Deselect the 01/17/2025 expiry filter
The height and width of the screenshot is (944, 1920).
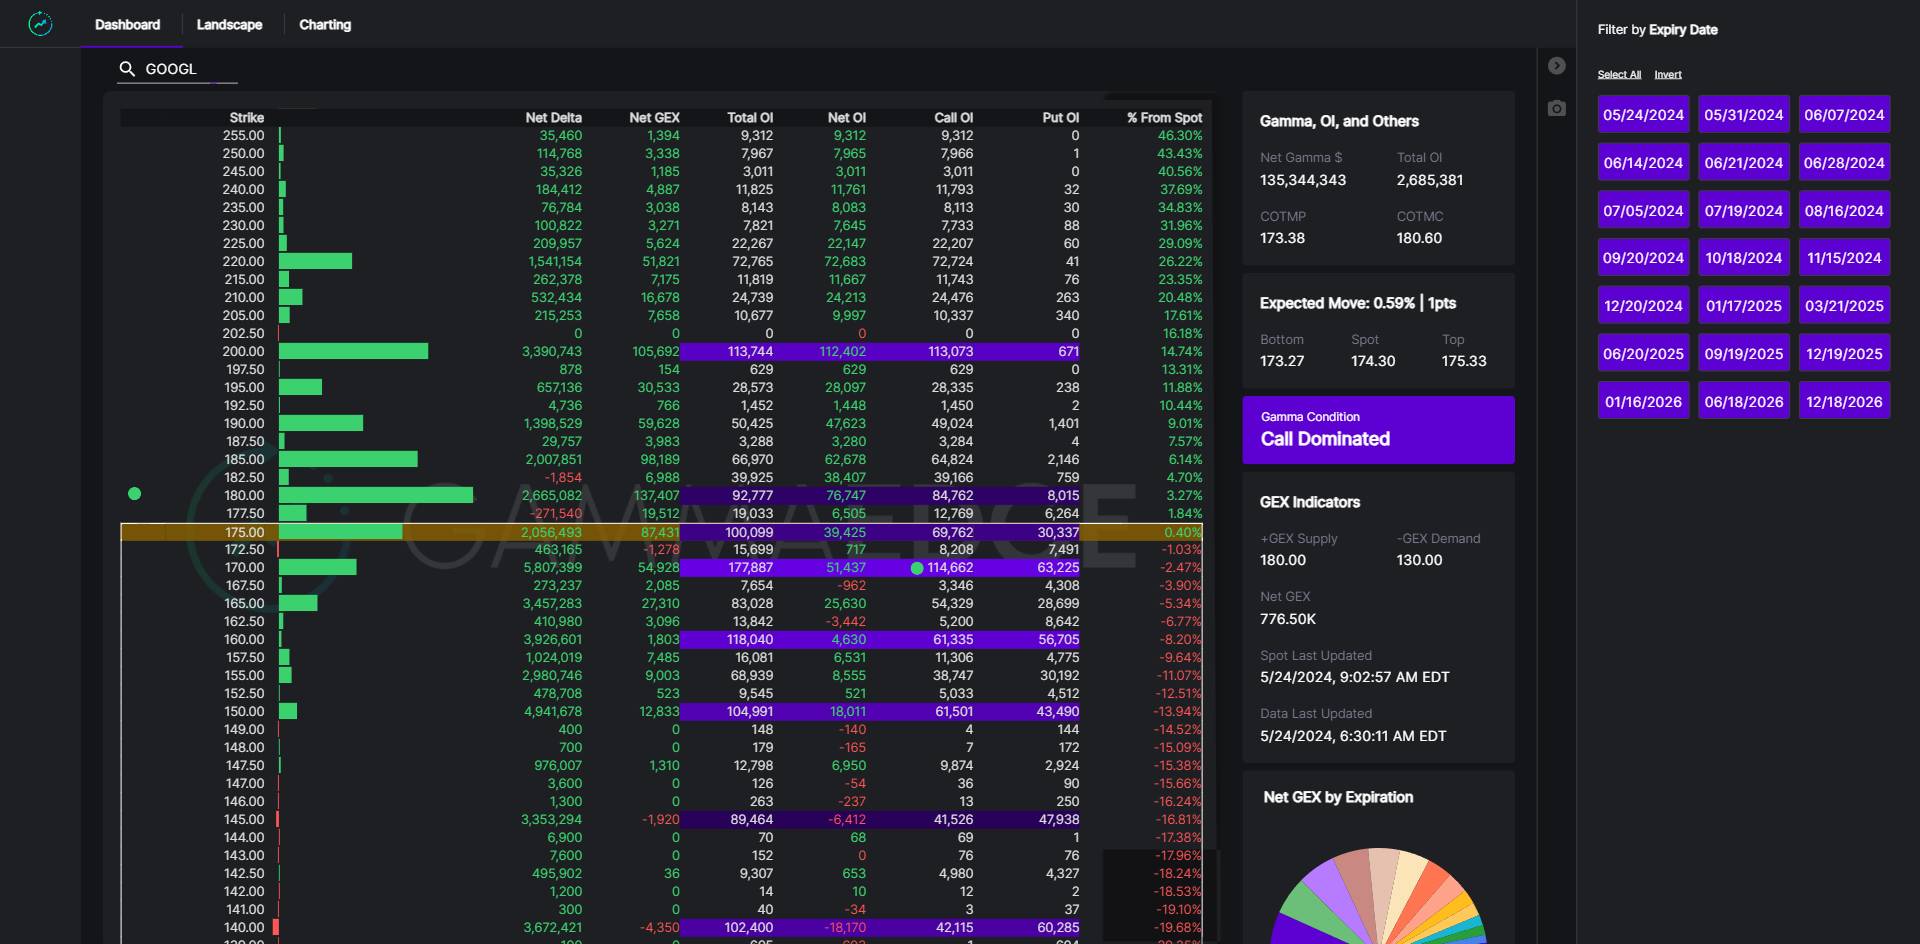(x=1743, y=306)
